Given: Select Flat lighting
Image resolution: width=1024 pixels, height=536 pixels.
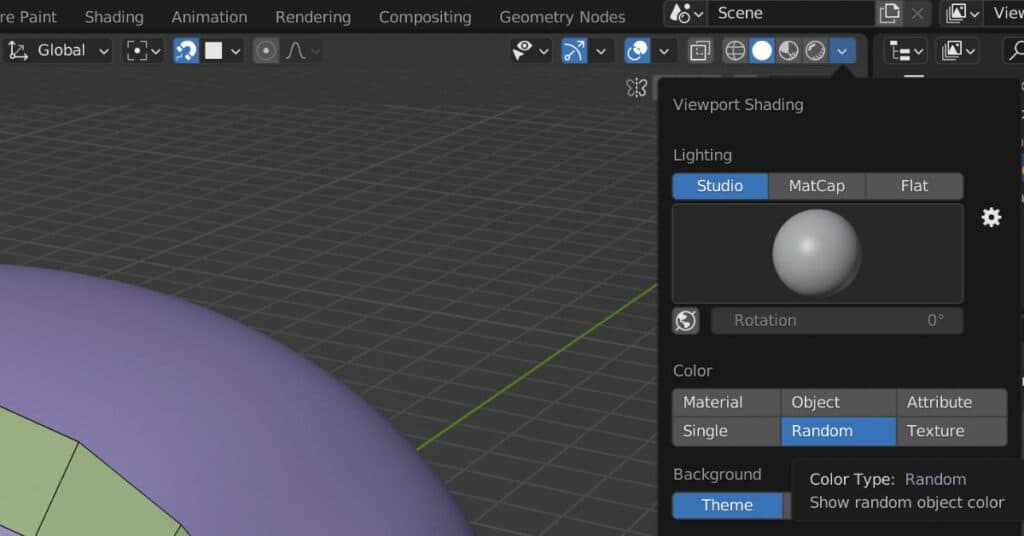Looking at the screenshot, I should (x=914, y=186).
